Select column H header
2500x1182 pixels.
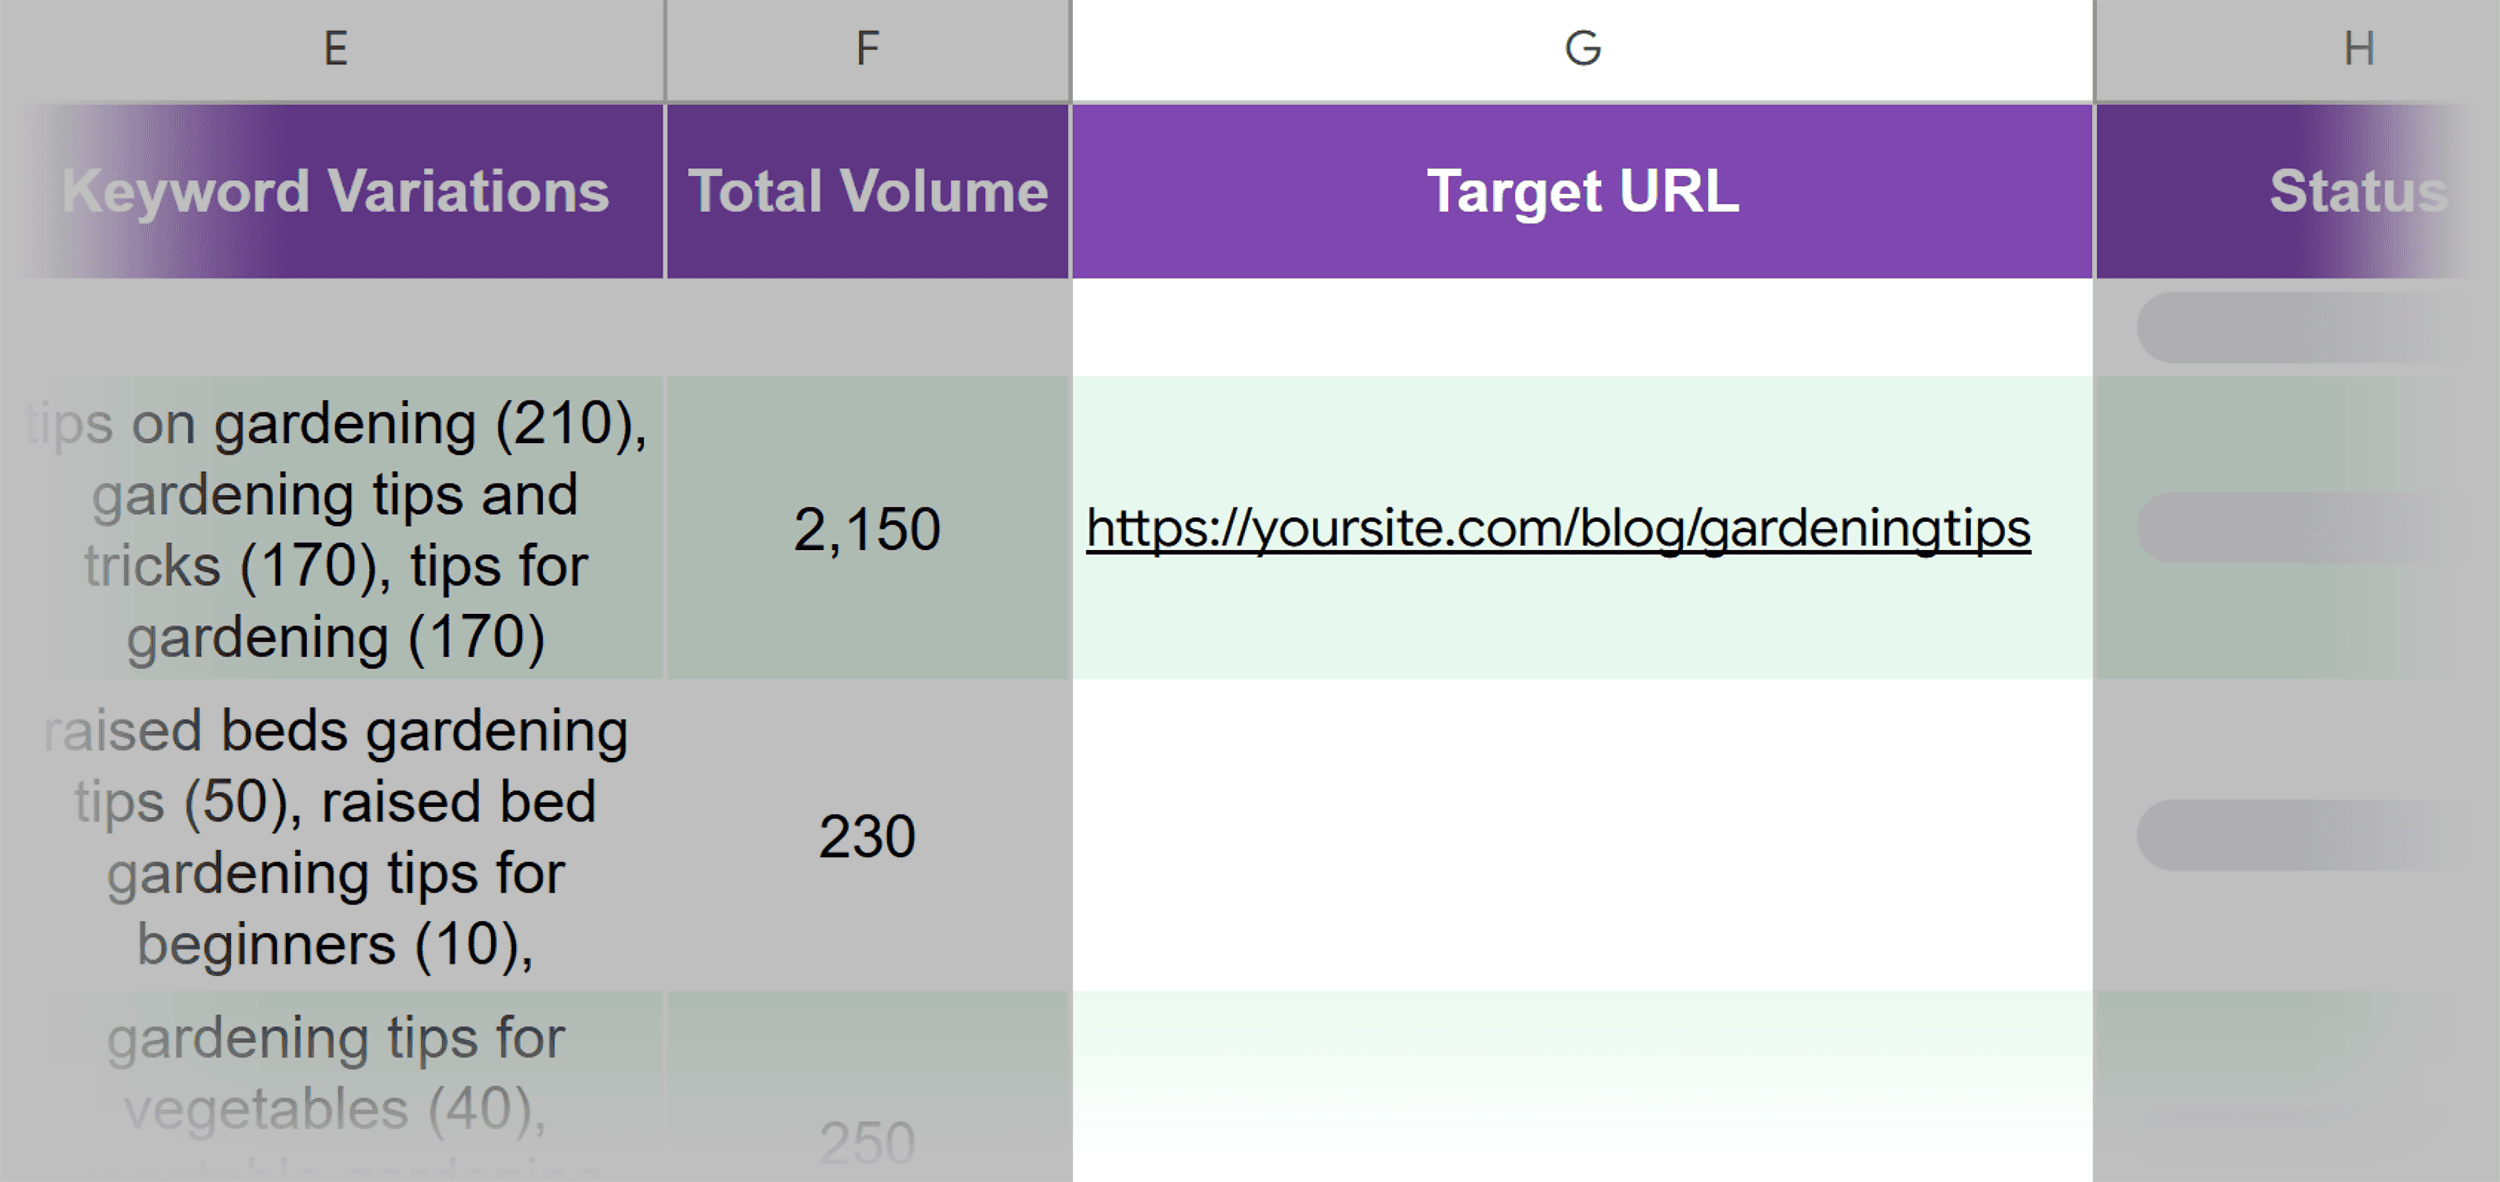[2358, 49]
